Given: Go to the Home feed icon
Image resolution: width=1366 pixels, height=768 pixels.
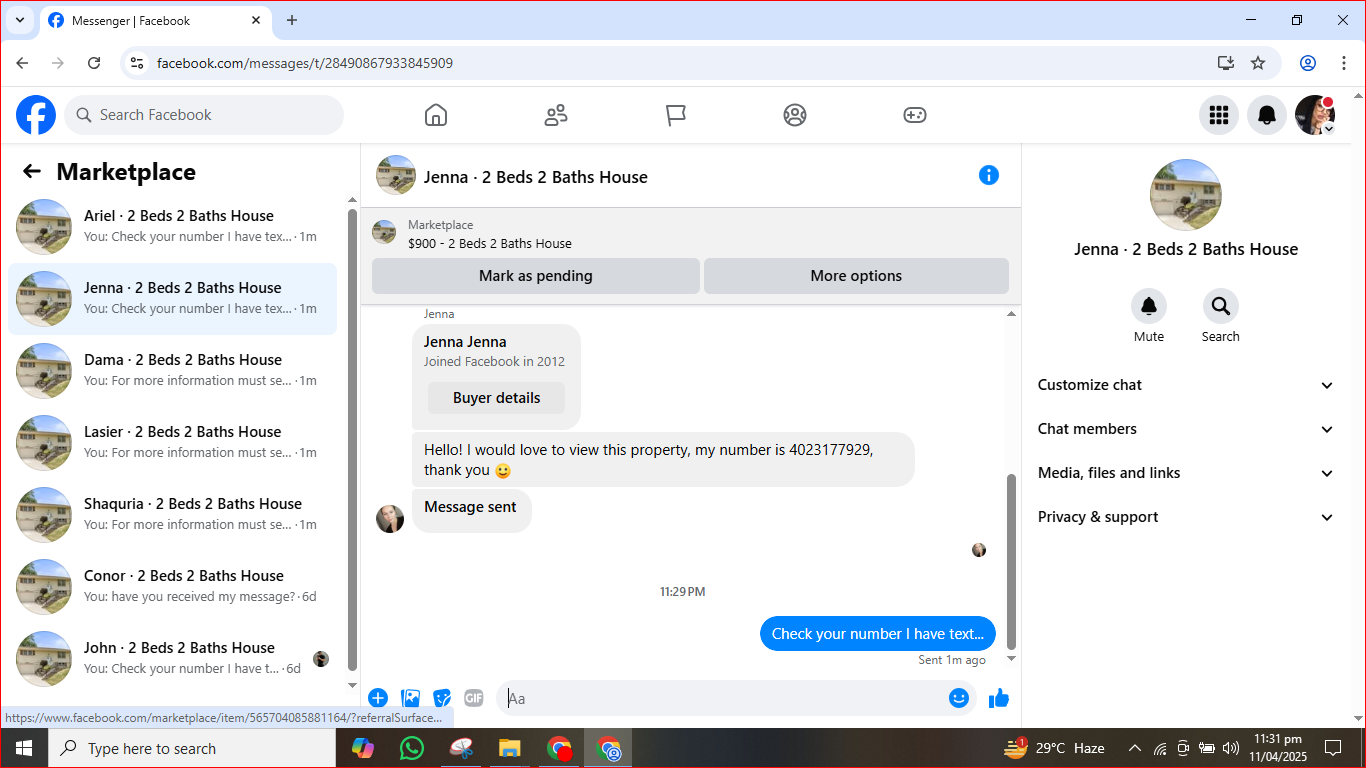Looking at the screenshot, I should pos(436,115).
